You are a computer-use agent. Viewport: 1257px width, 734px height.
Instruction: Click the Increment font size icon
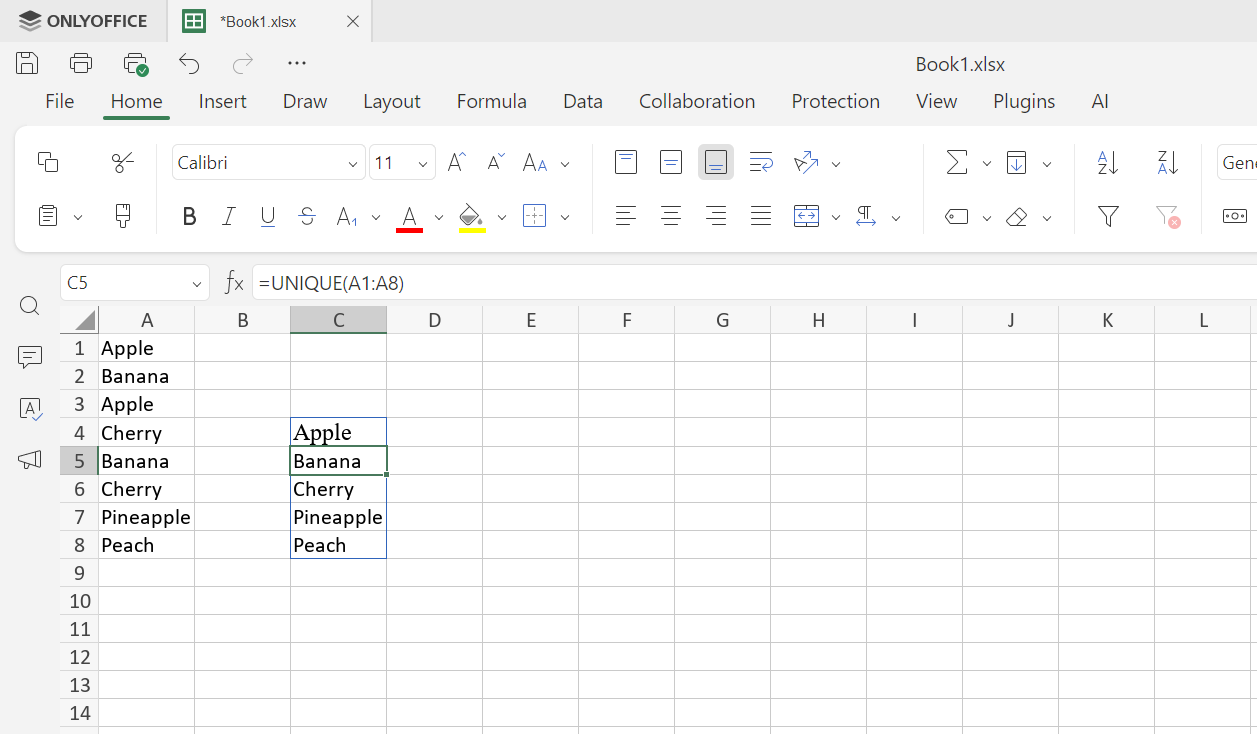point(456,163)
